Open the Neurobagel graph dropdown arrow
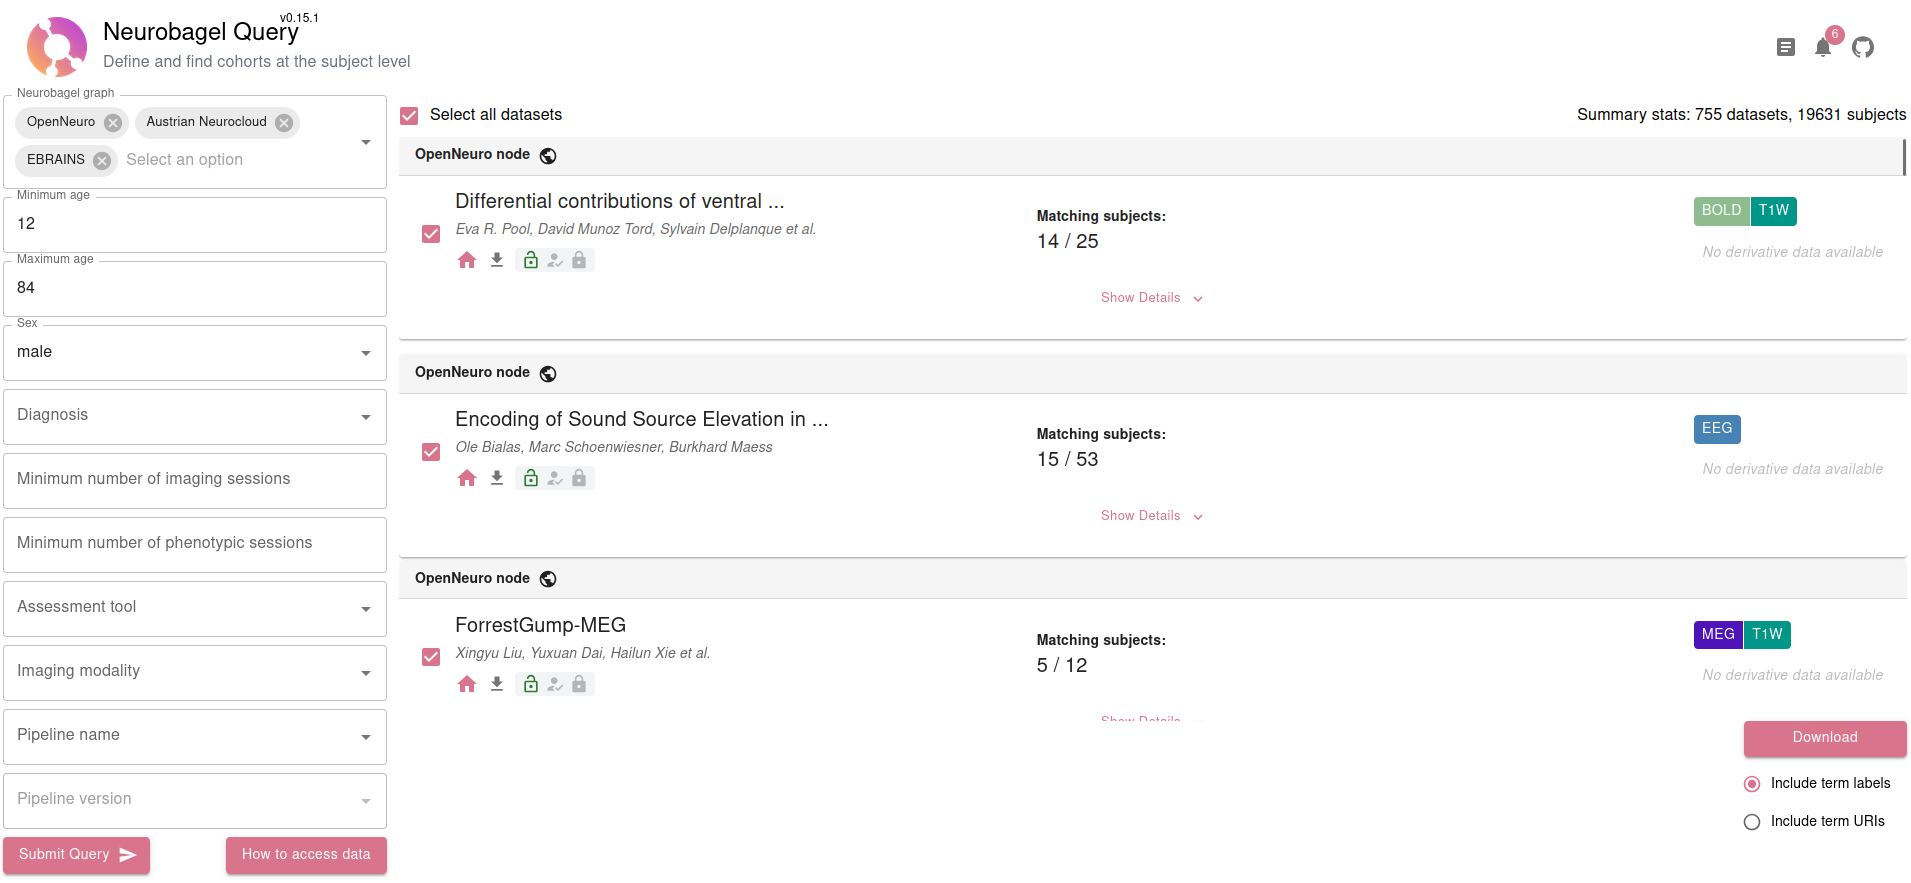The width and height of the screenshot is (1911, 883). (366, 142)
